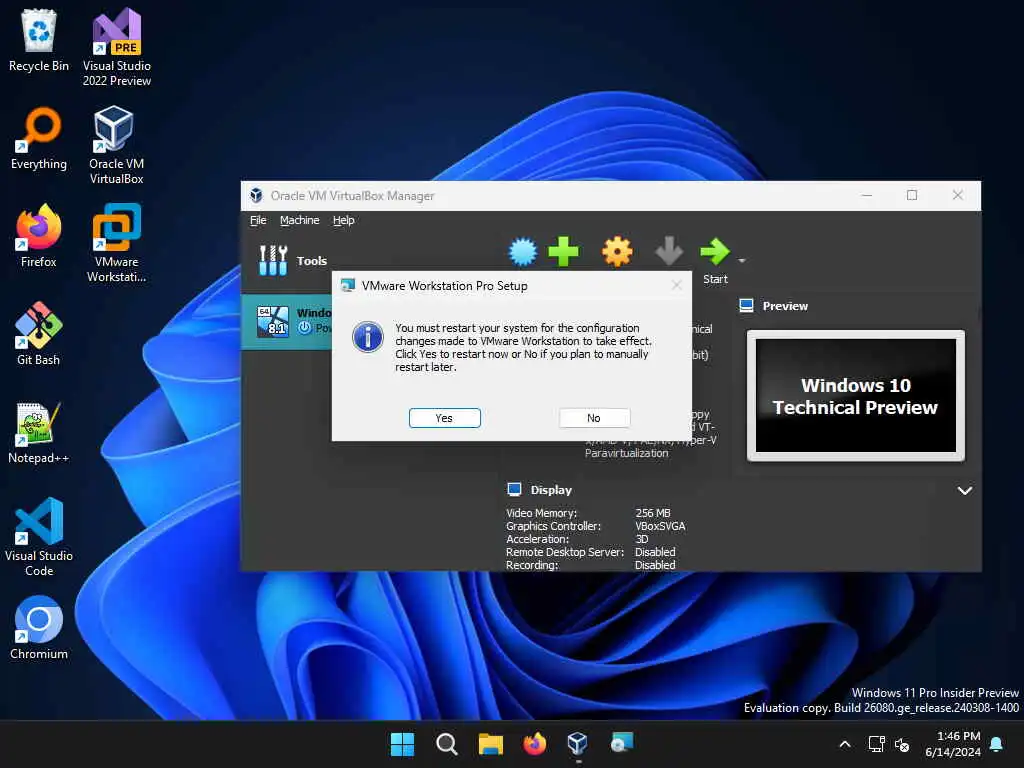This screenshot has width=1024, height=768.
Task: Click Yes to restart now
Action: [445, 418]
